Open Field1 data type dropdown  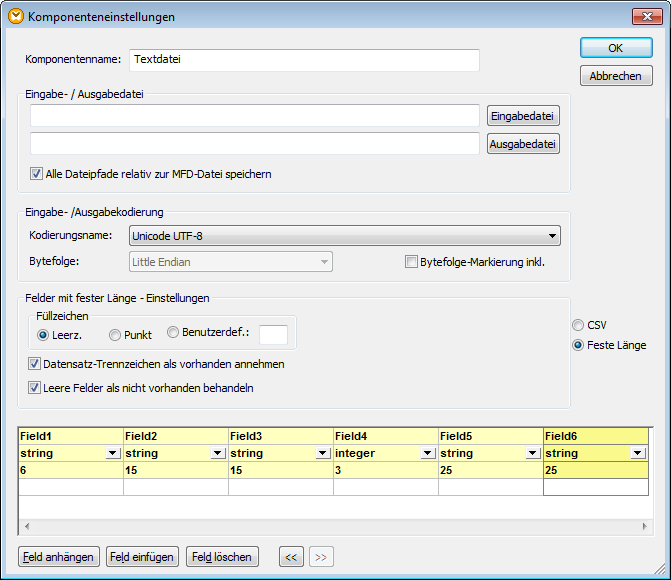(x=112, y=453)
